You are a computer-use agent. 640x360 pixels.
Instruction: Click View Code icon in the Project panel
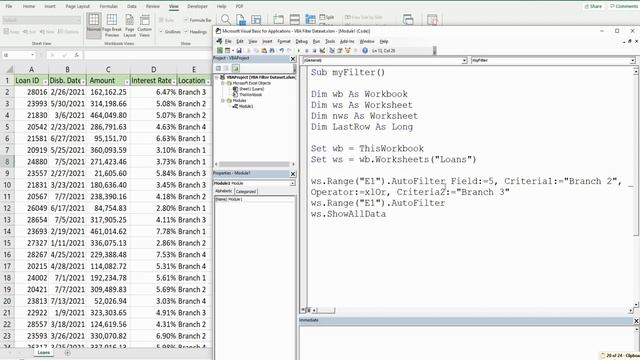click(218, 68)
